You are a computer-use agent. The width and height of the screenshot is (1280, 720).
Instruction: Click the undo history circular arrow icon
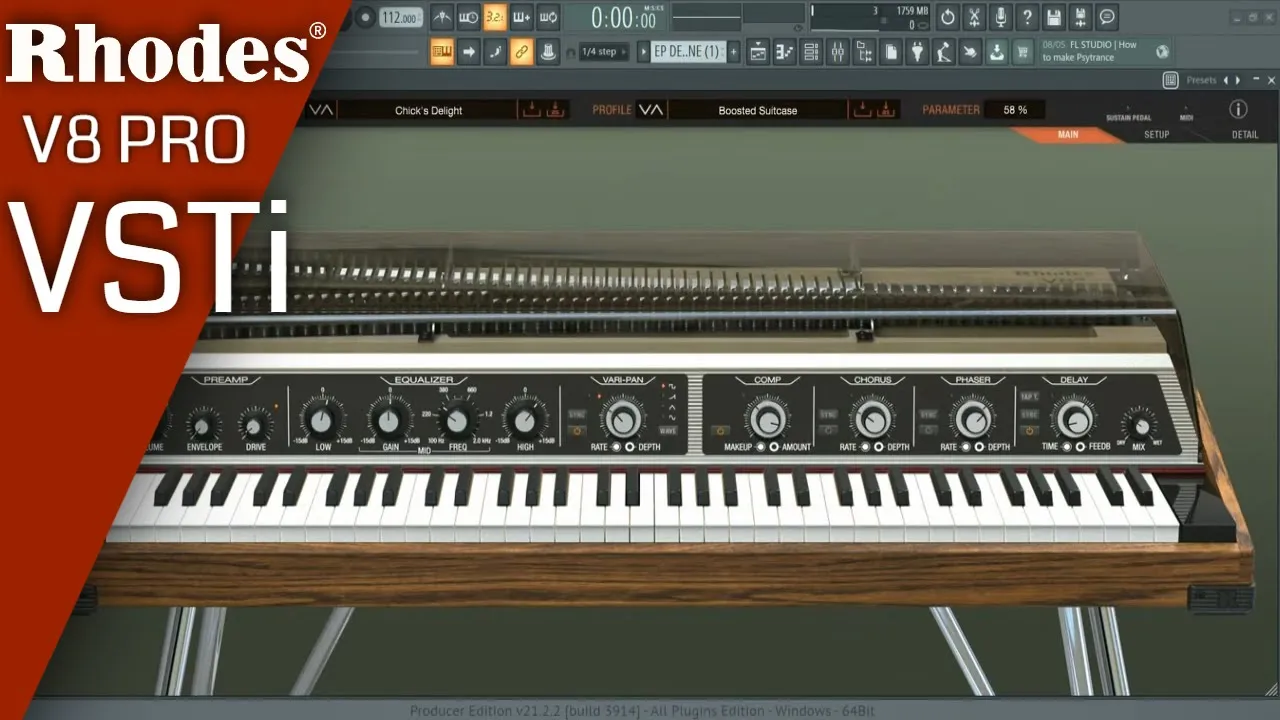(948, 17)
